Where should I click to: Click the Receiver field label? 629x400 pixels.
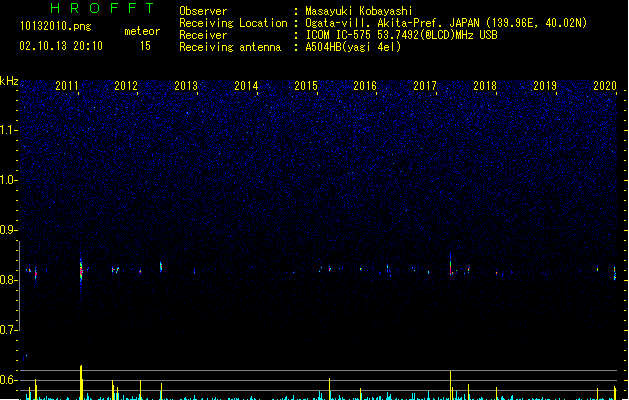(x=203, y=35)
